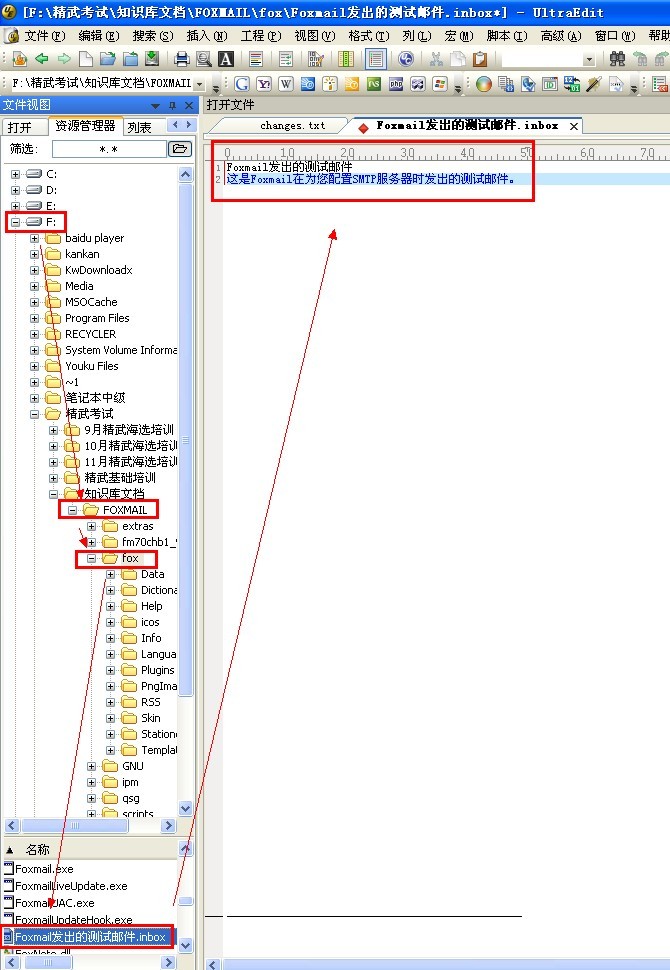Click the binoculars find icon
Screen dimensions: 670x970
(x=617, y=59)
